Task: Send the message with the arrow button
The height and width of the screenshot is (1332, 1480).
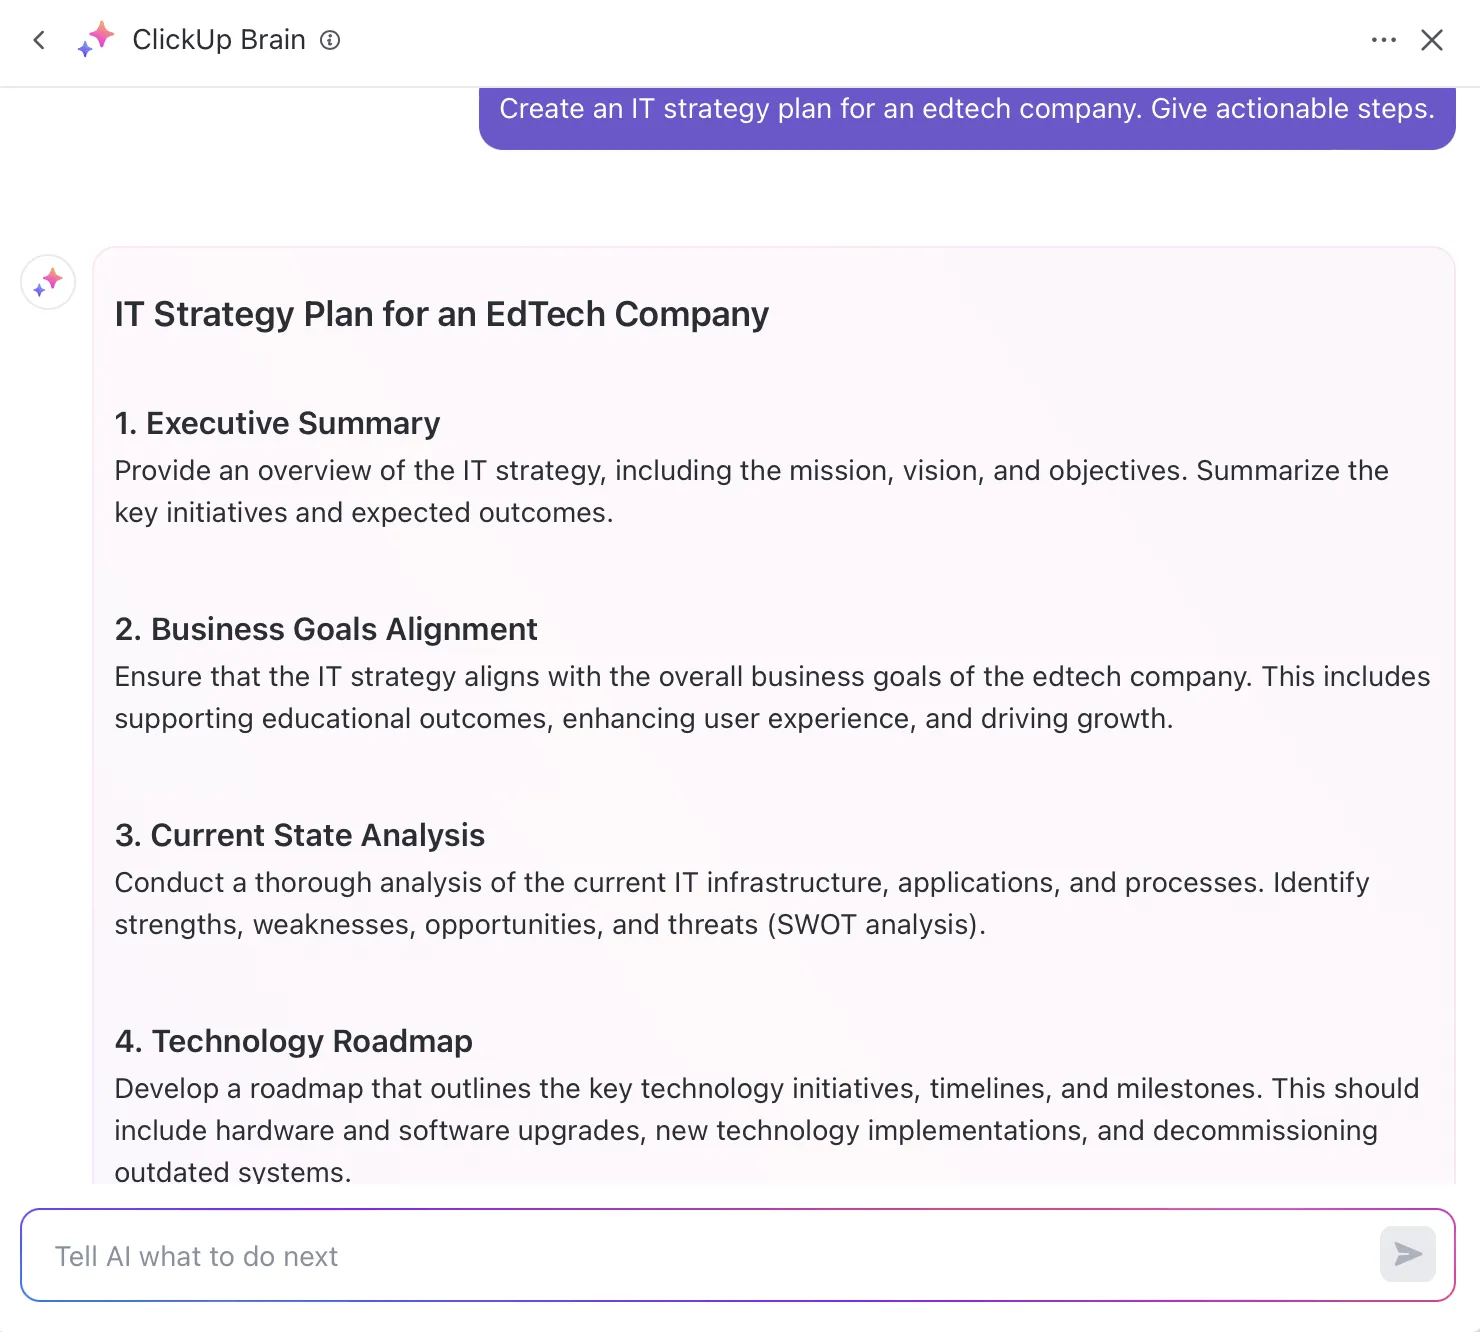Action: click(x=1408, y=1254)
